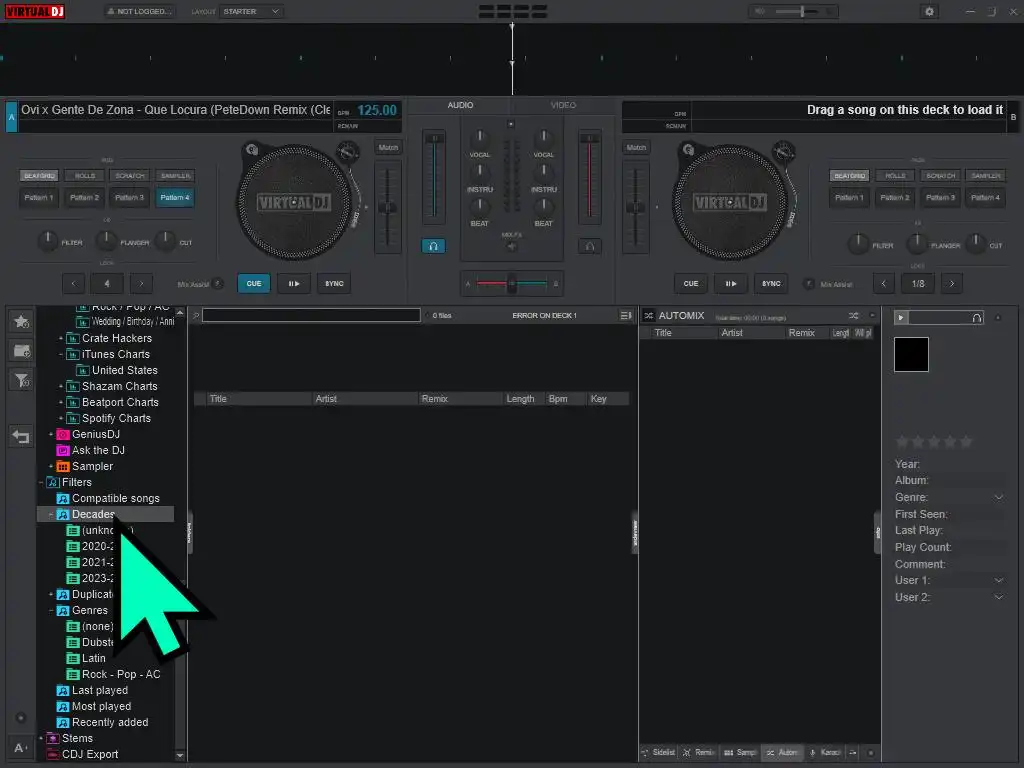
Task: Play or pause deck A
Action: pos(294,283)
